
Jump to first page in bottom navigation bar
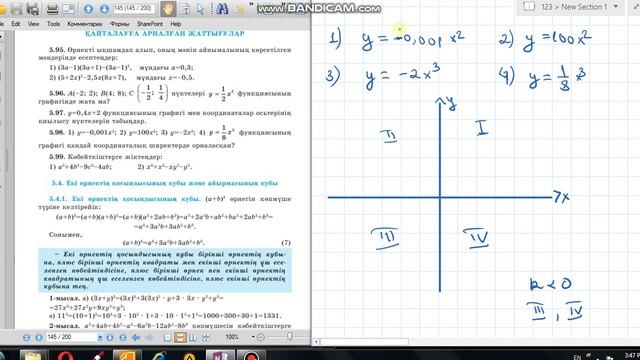click(27, 338)
